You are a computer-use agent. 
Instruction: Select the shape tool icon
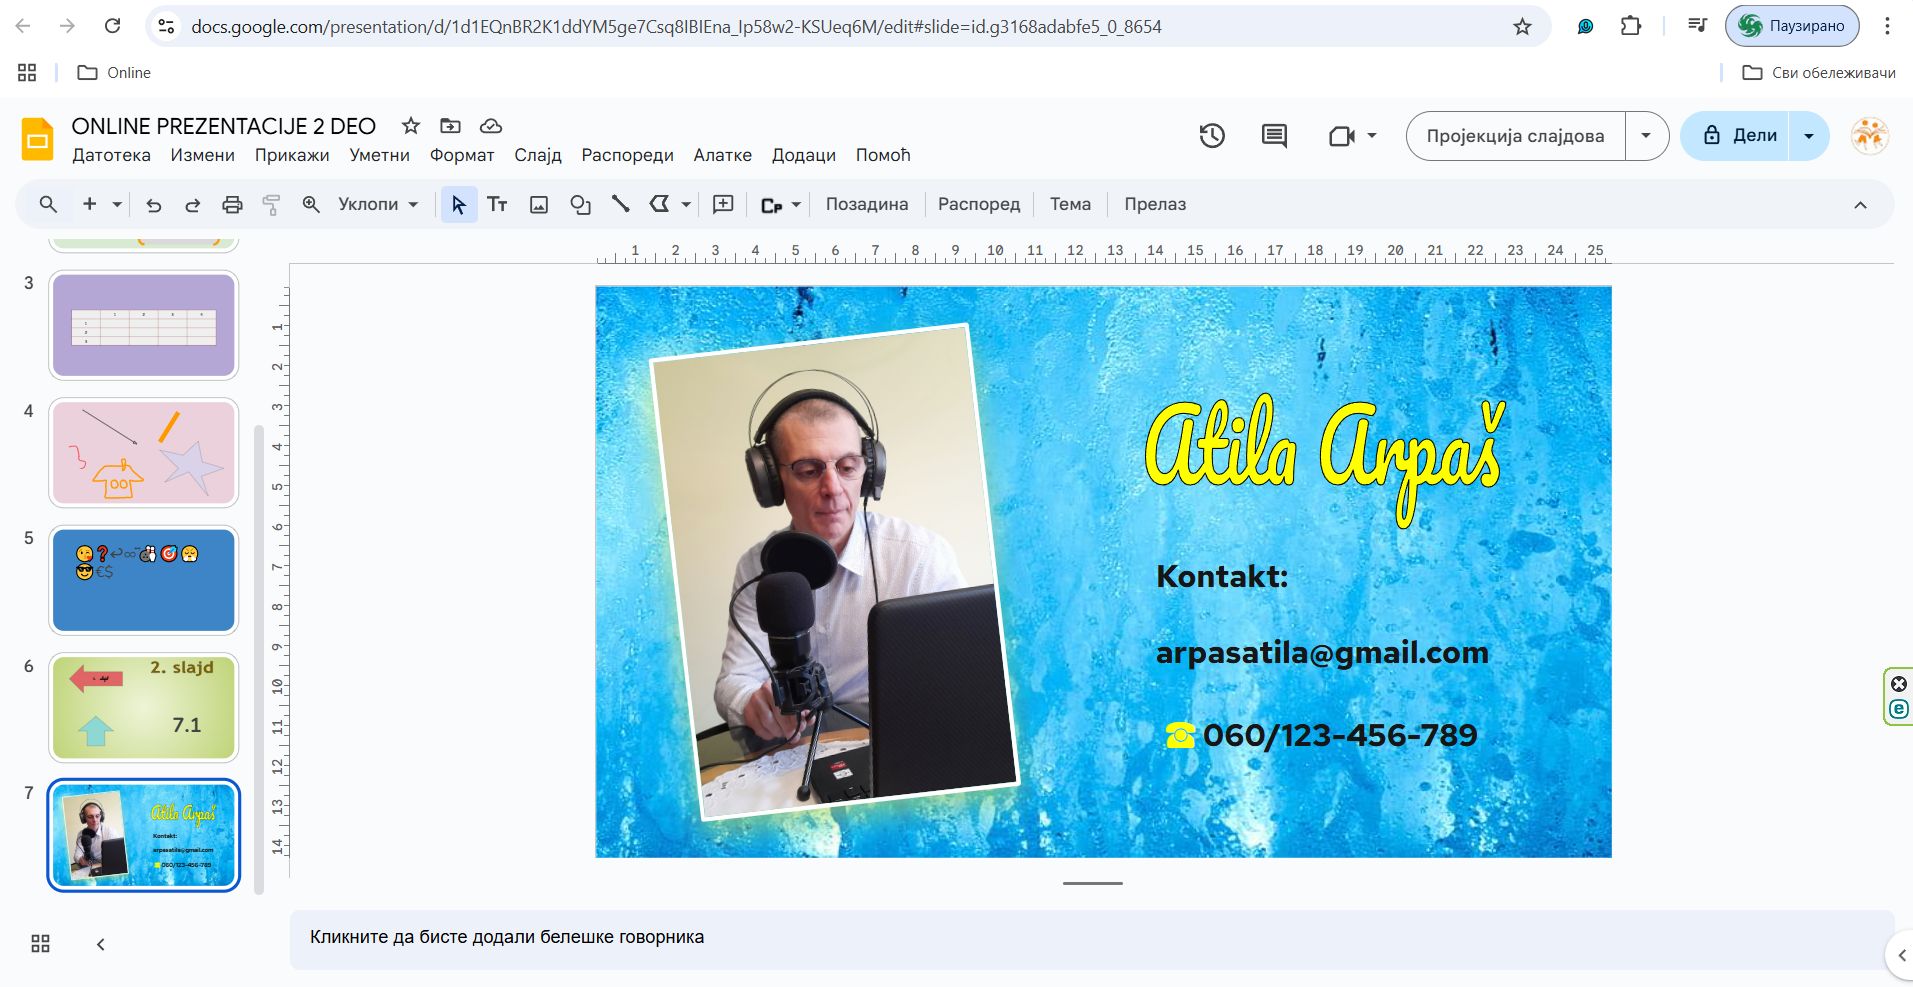pos(580,205)
